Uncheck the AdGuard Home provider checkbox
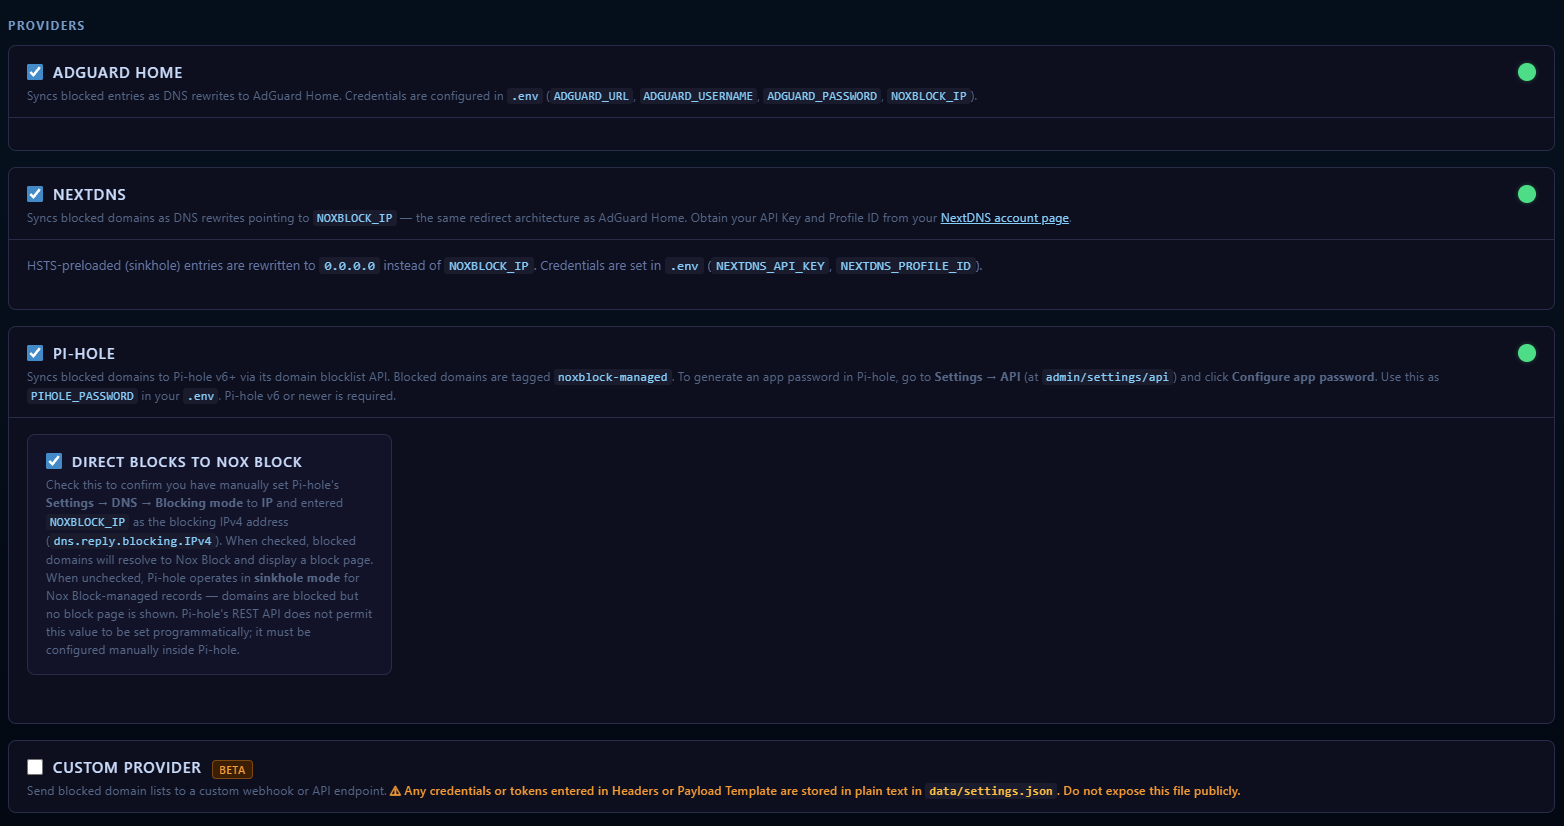1564x826 pixels. coord(35,72)
